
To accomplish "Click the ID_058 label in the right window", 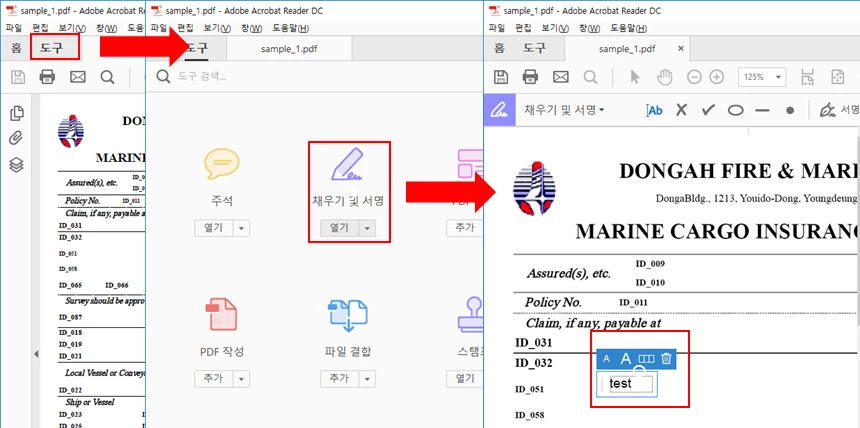I will coord(529,415).
